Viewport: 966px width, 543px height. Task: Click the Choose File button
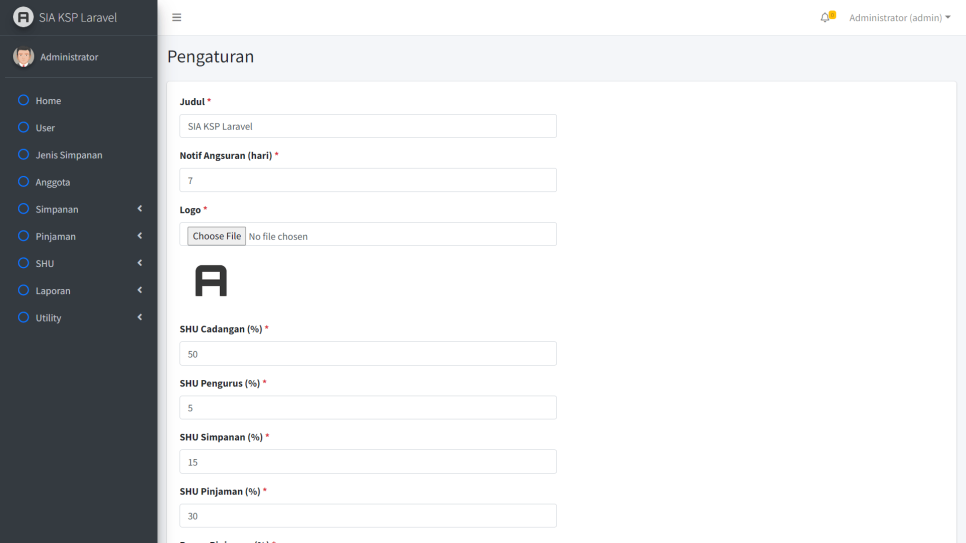click(x=216, y=236)
